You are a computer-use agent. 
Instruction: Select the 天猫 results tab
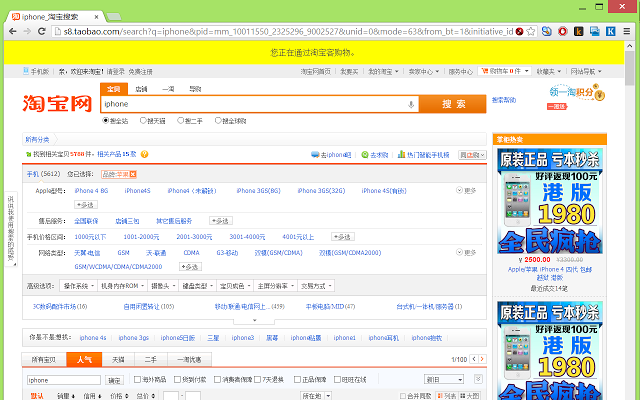[x=118, y=360]
